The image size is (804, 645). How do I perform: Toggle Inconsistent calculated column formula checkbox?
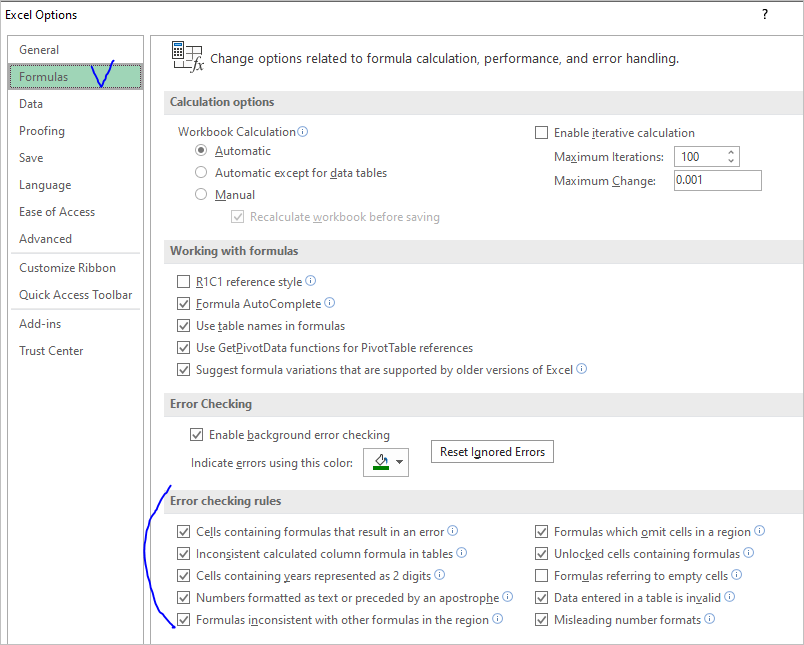(183, 554)
